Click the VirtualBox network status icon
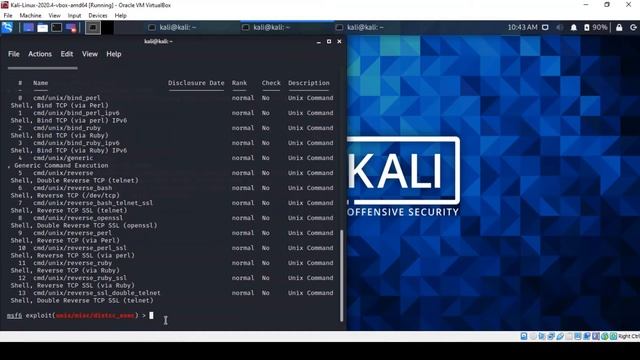 551,336
